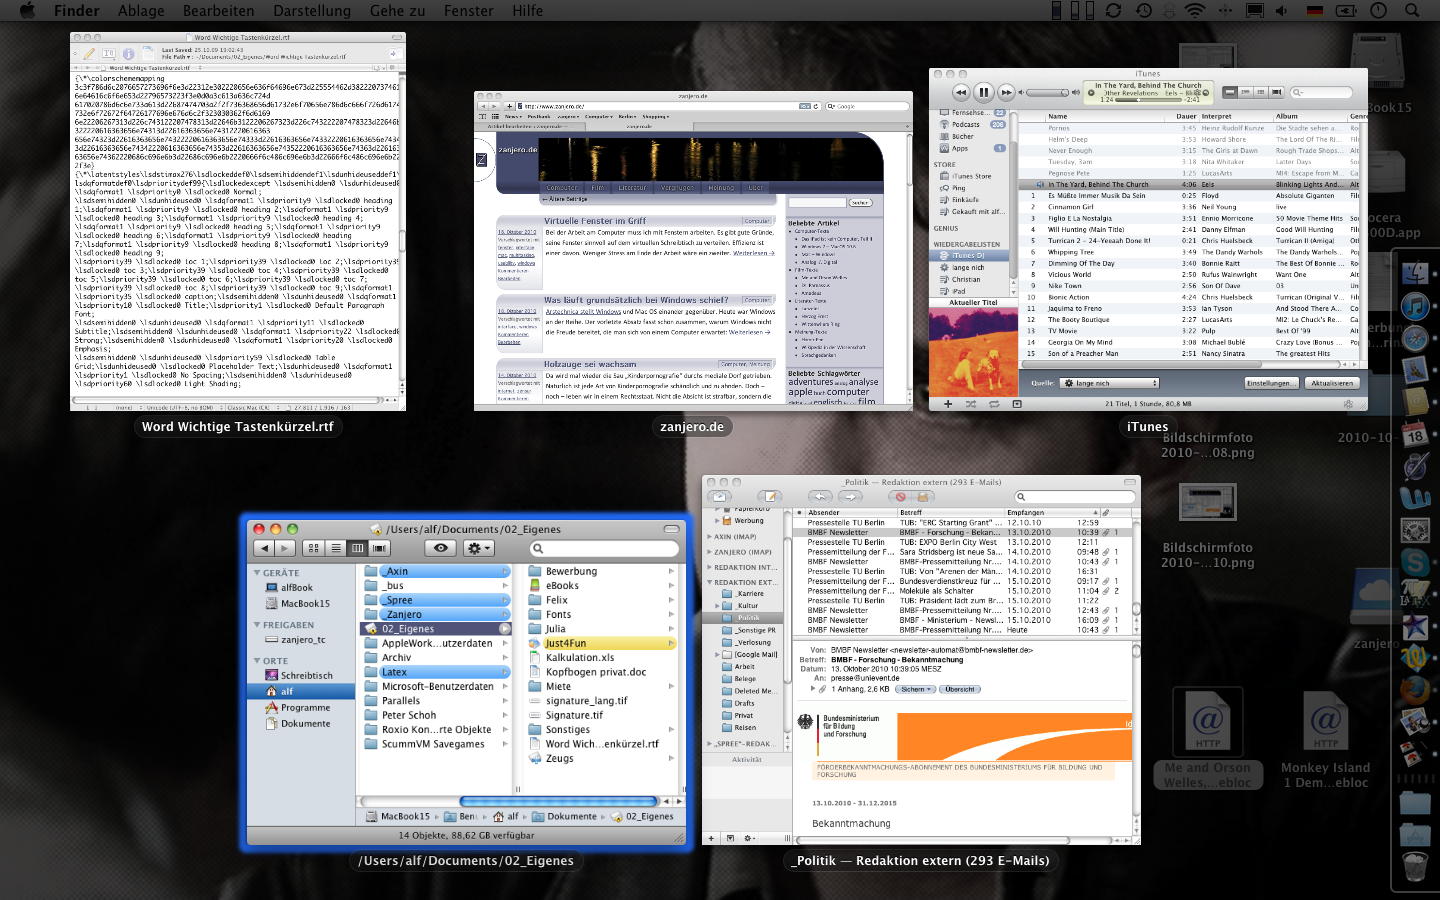Open the Quelle dropdown in iTunes
This screenshot has width=1440, height=900.
(x=1109, y=383)
